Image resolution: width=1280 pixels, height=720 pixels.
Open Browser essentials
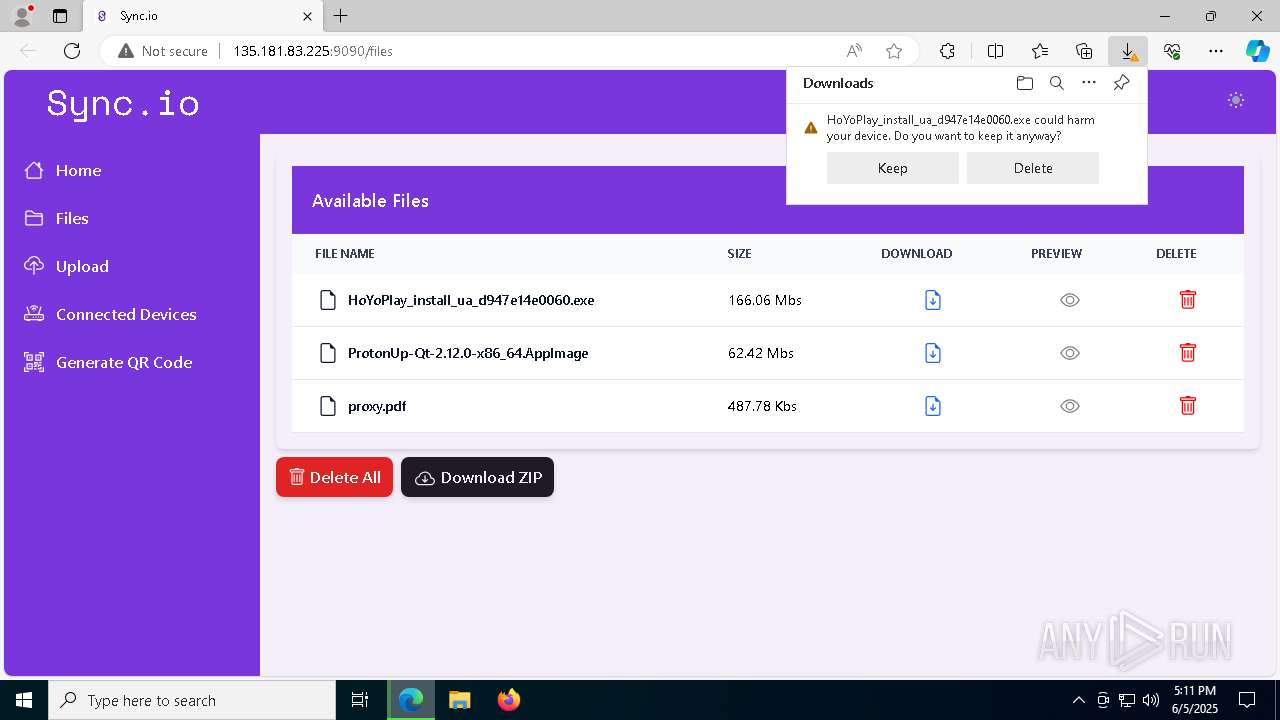[1172, 51]
